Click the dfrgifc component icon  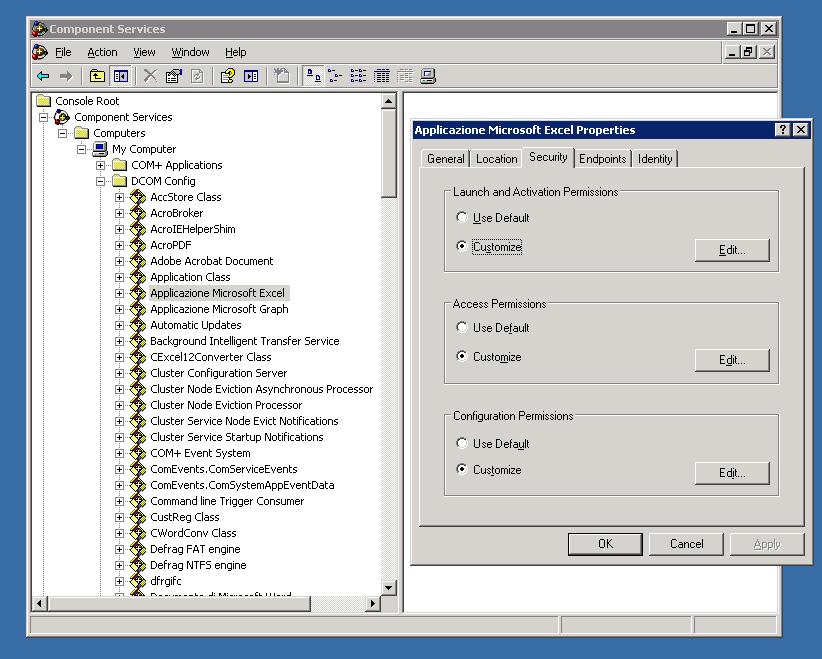point(138,581)
